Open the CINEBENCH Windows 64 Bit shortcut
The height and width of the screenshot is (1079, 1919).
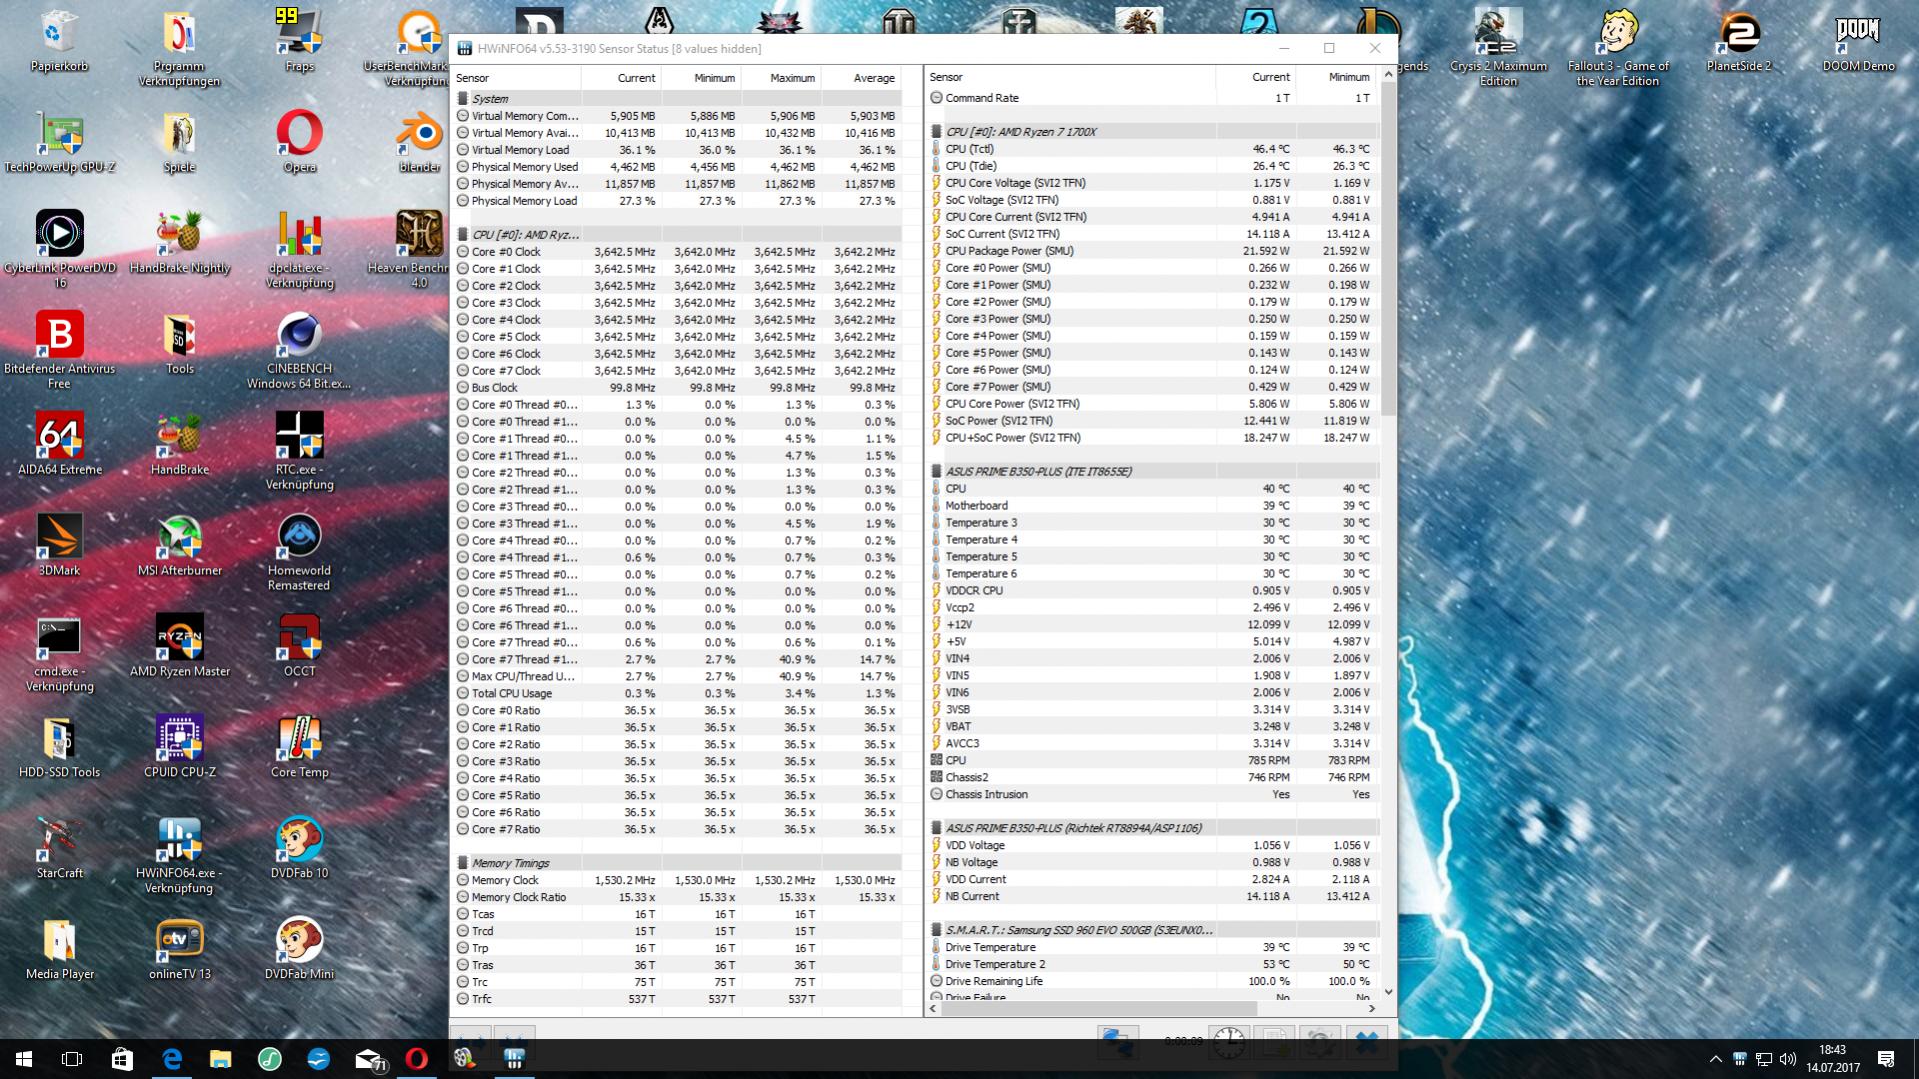[299, 350]
